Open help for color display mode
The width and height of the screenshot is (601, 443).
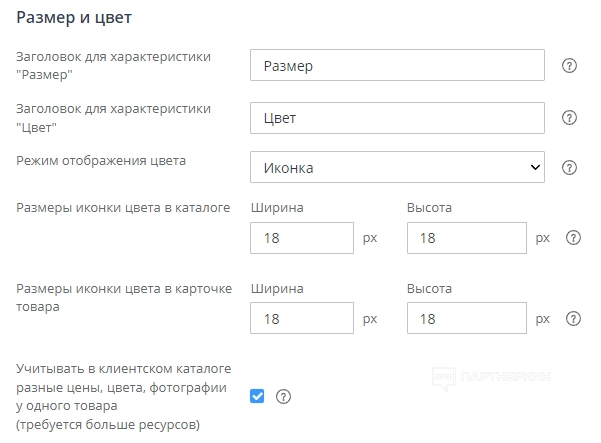pyautogui.click(x=570, y=168)
